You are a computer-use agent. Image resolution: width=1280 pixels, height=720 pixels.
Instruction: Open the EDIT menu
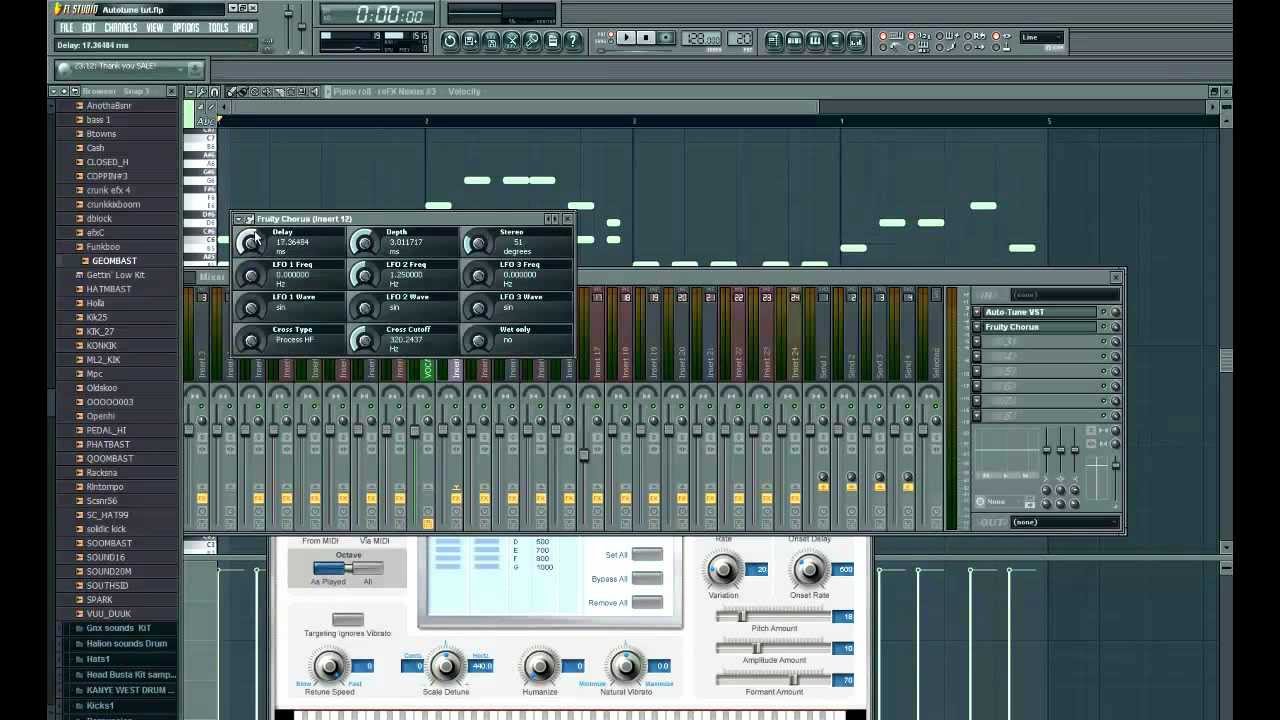click(x=89, y=28)
